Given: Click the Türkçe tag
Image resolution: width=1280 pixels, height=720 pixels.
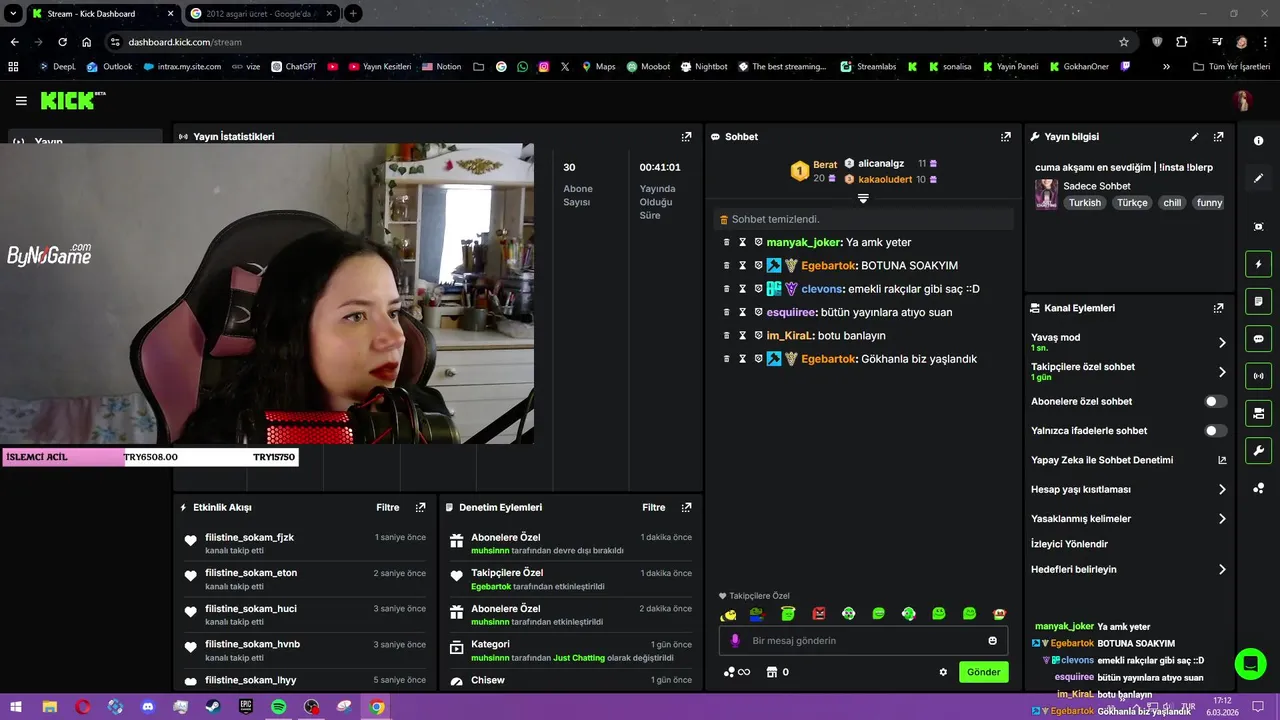Looking at the screenshot, I should pyautogui.click(x=1132, y=203).
